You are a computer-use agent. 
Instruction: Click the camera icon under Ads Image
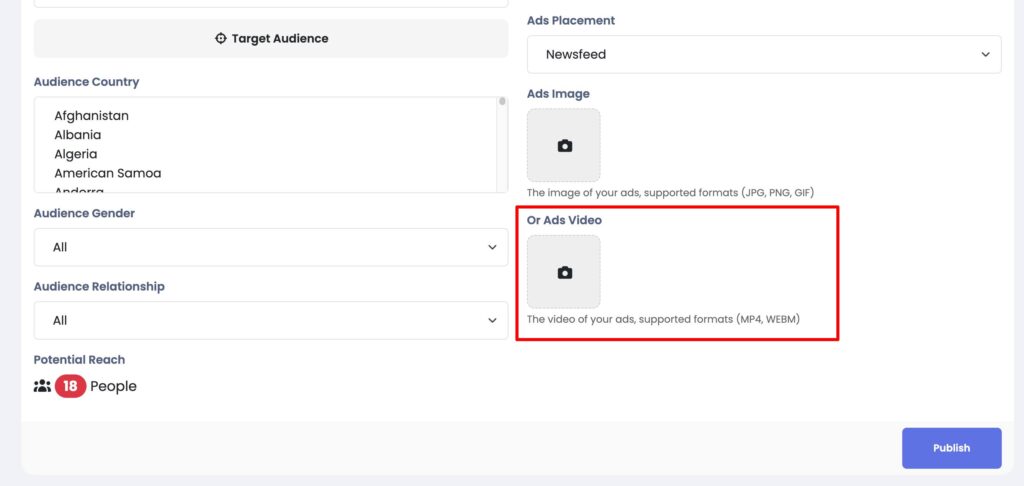(564, 146)
